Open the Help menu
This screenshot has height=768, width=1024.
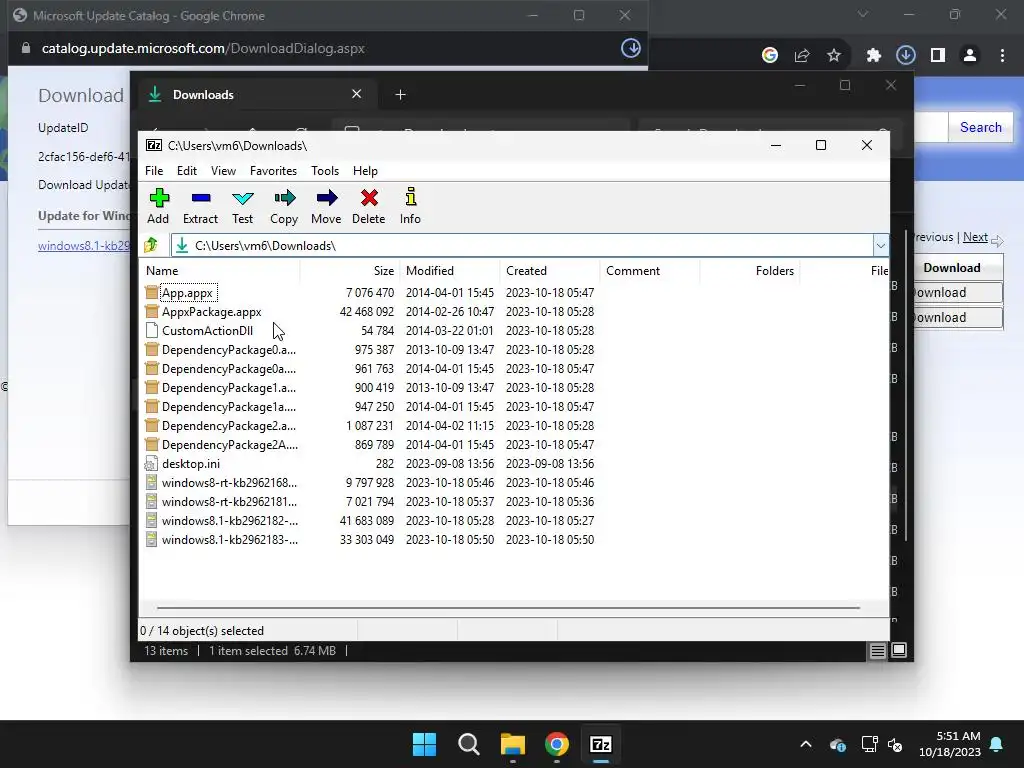point(365,170)
